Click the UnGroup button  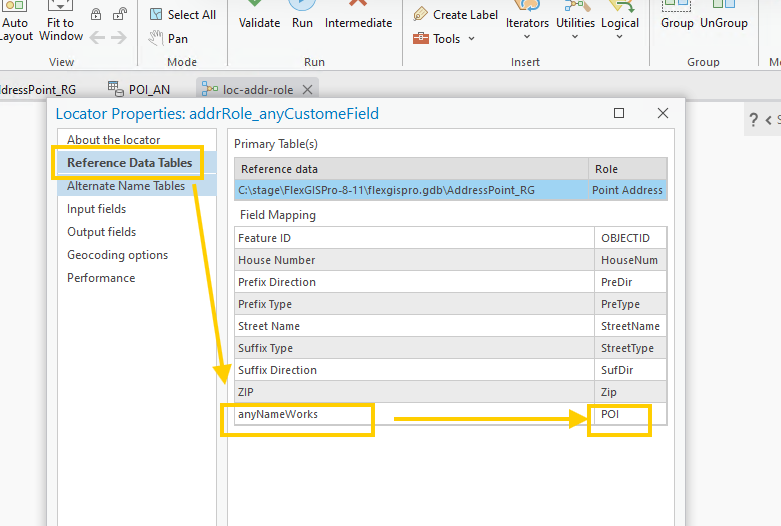[724, 16]
